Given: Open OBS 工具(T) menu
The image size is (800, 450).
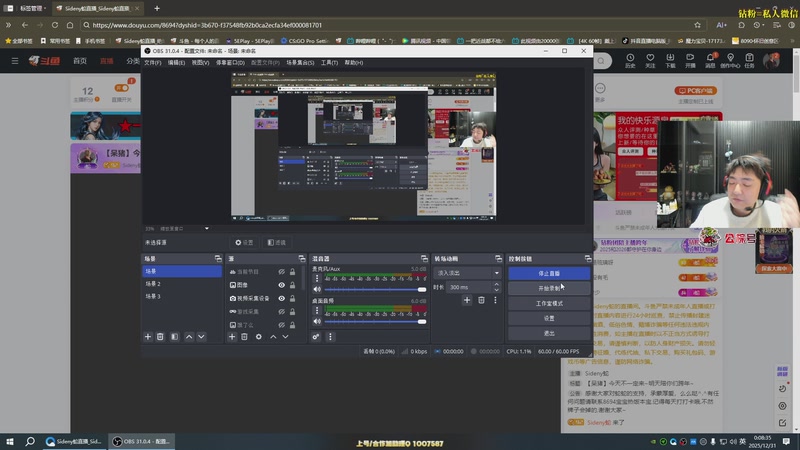Looking at the screenshot, I should 329,63.
